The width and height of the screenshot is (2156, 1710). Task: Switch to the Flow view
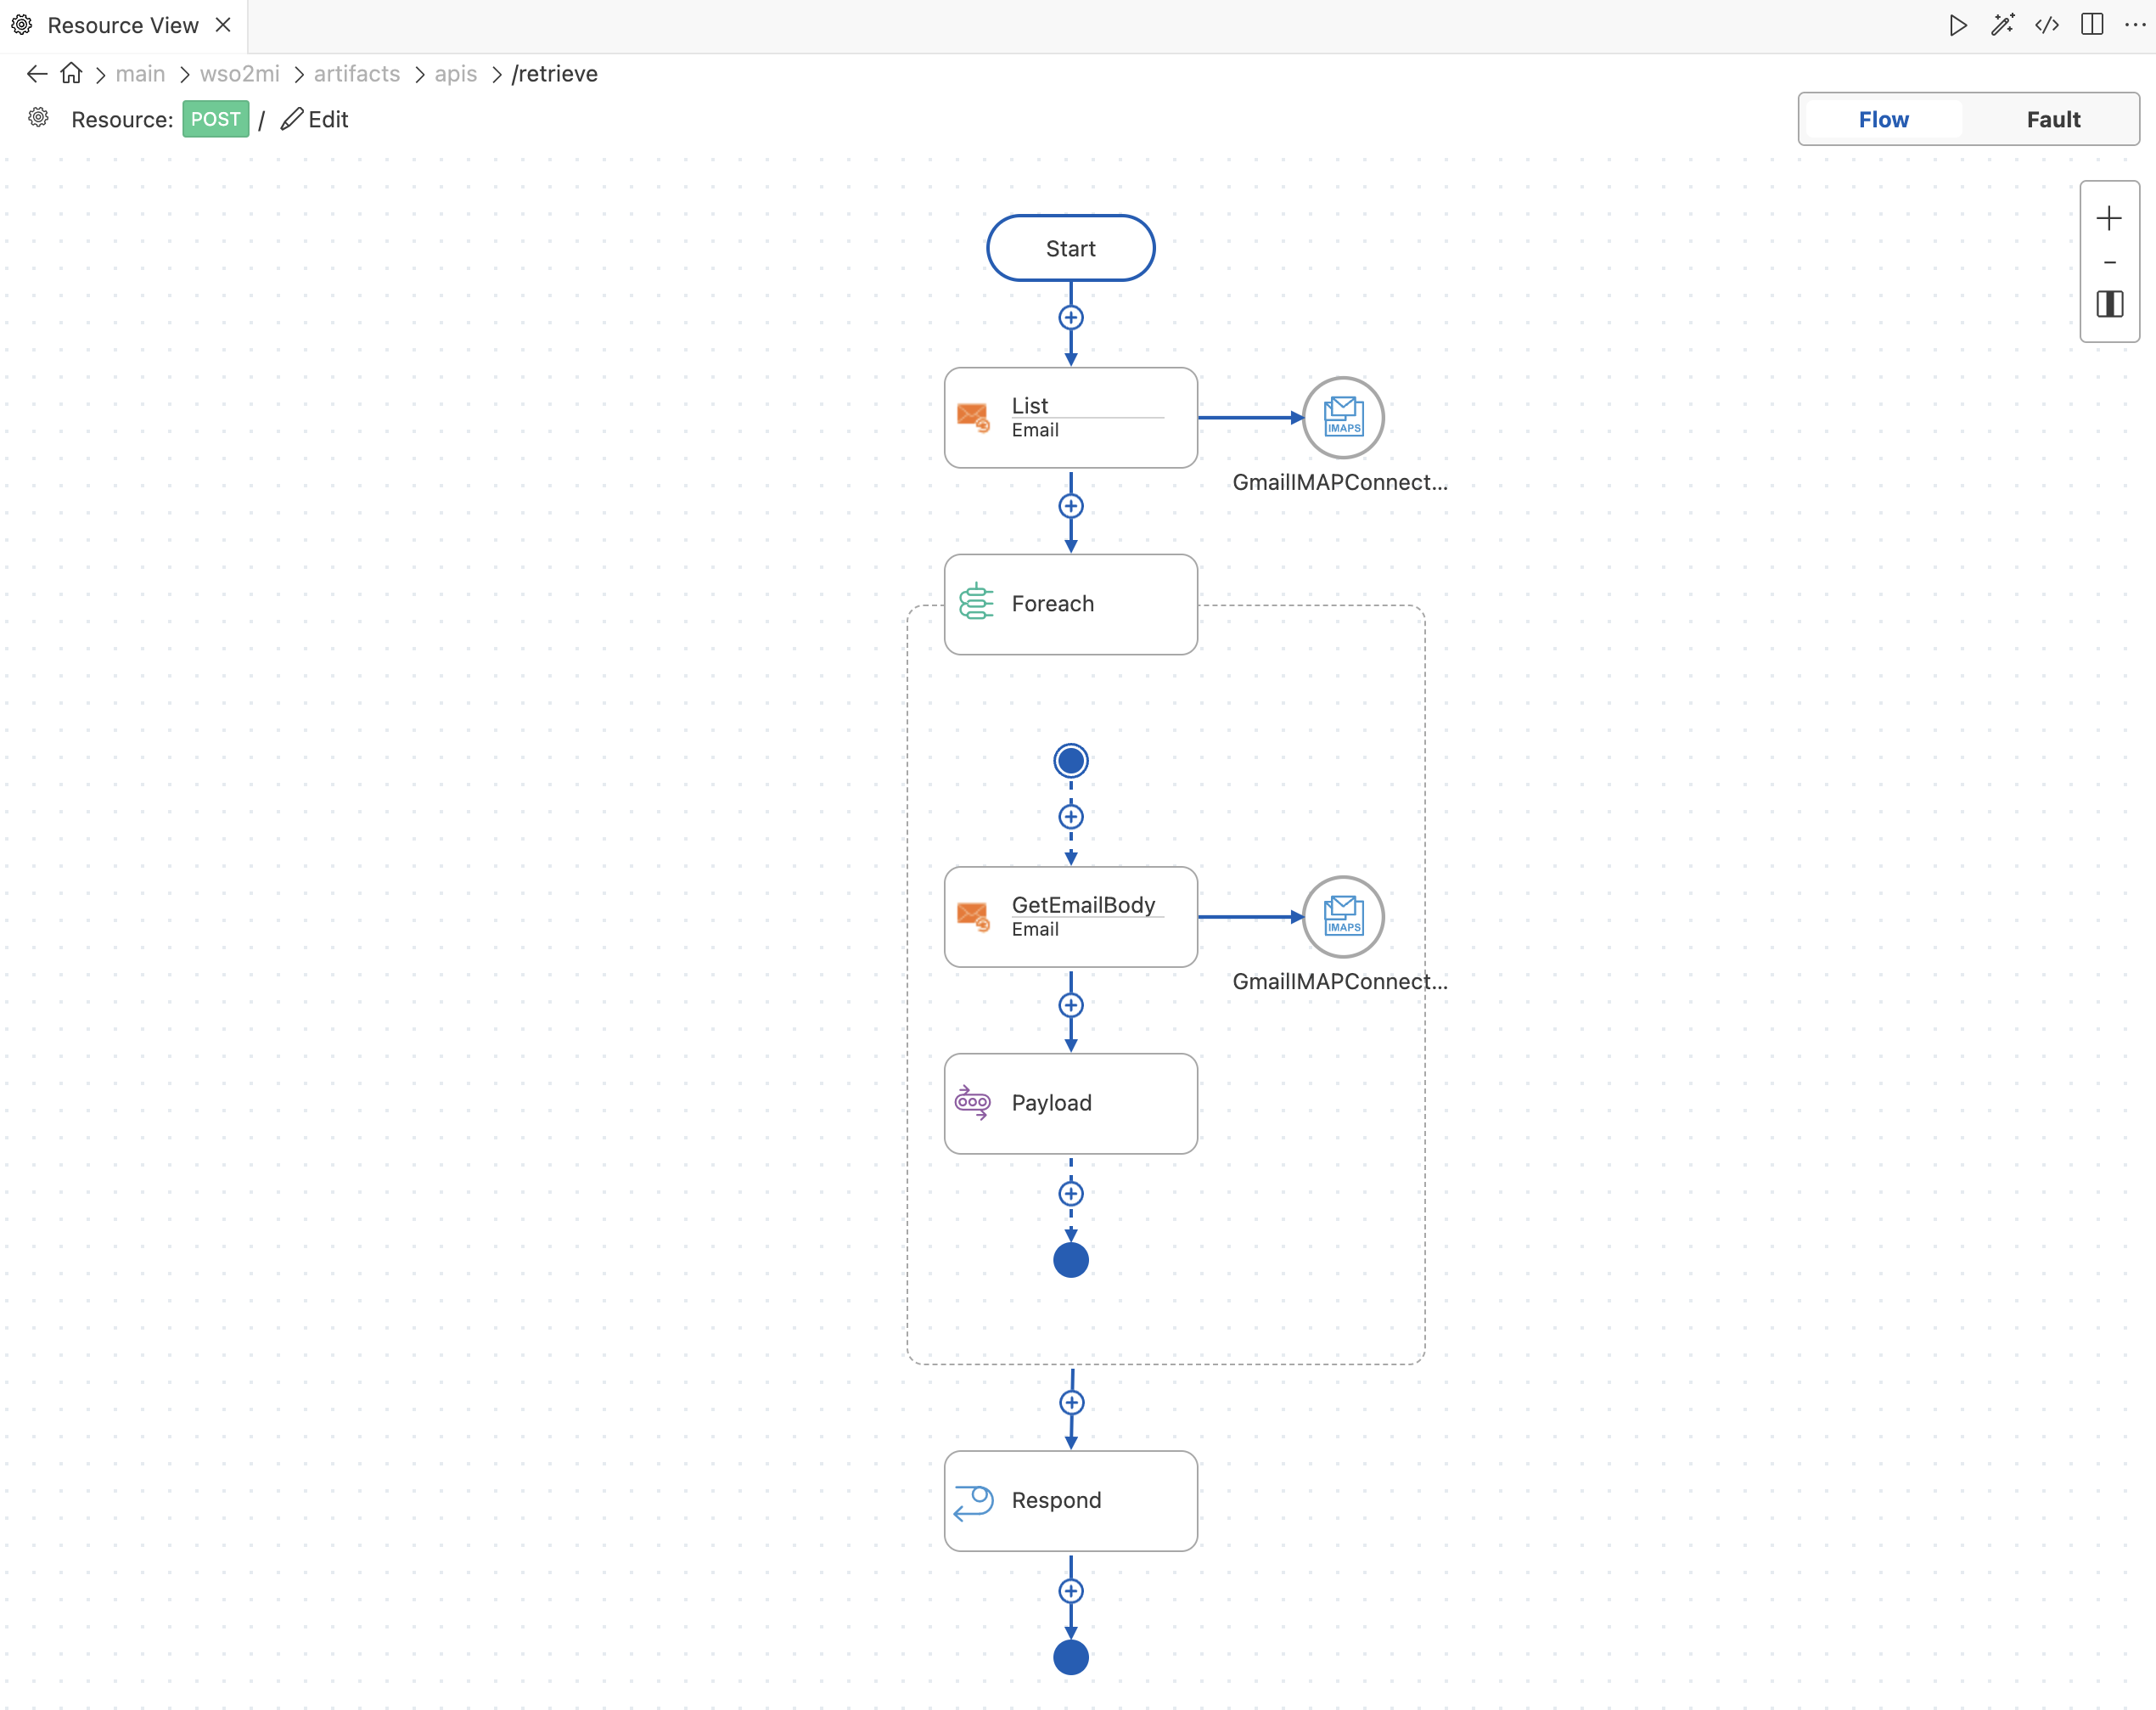click(x=1883, y=119)
